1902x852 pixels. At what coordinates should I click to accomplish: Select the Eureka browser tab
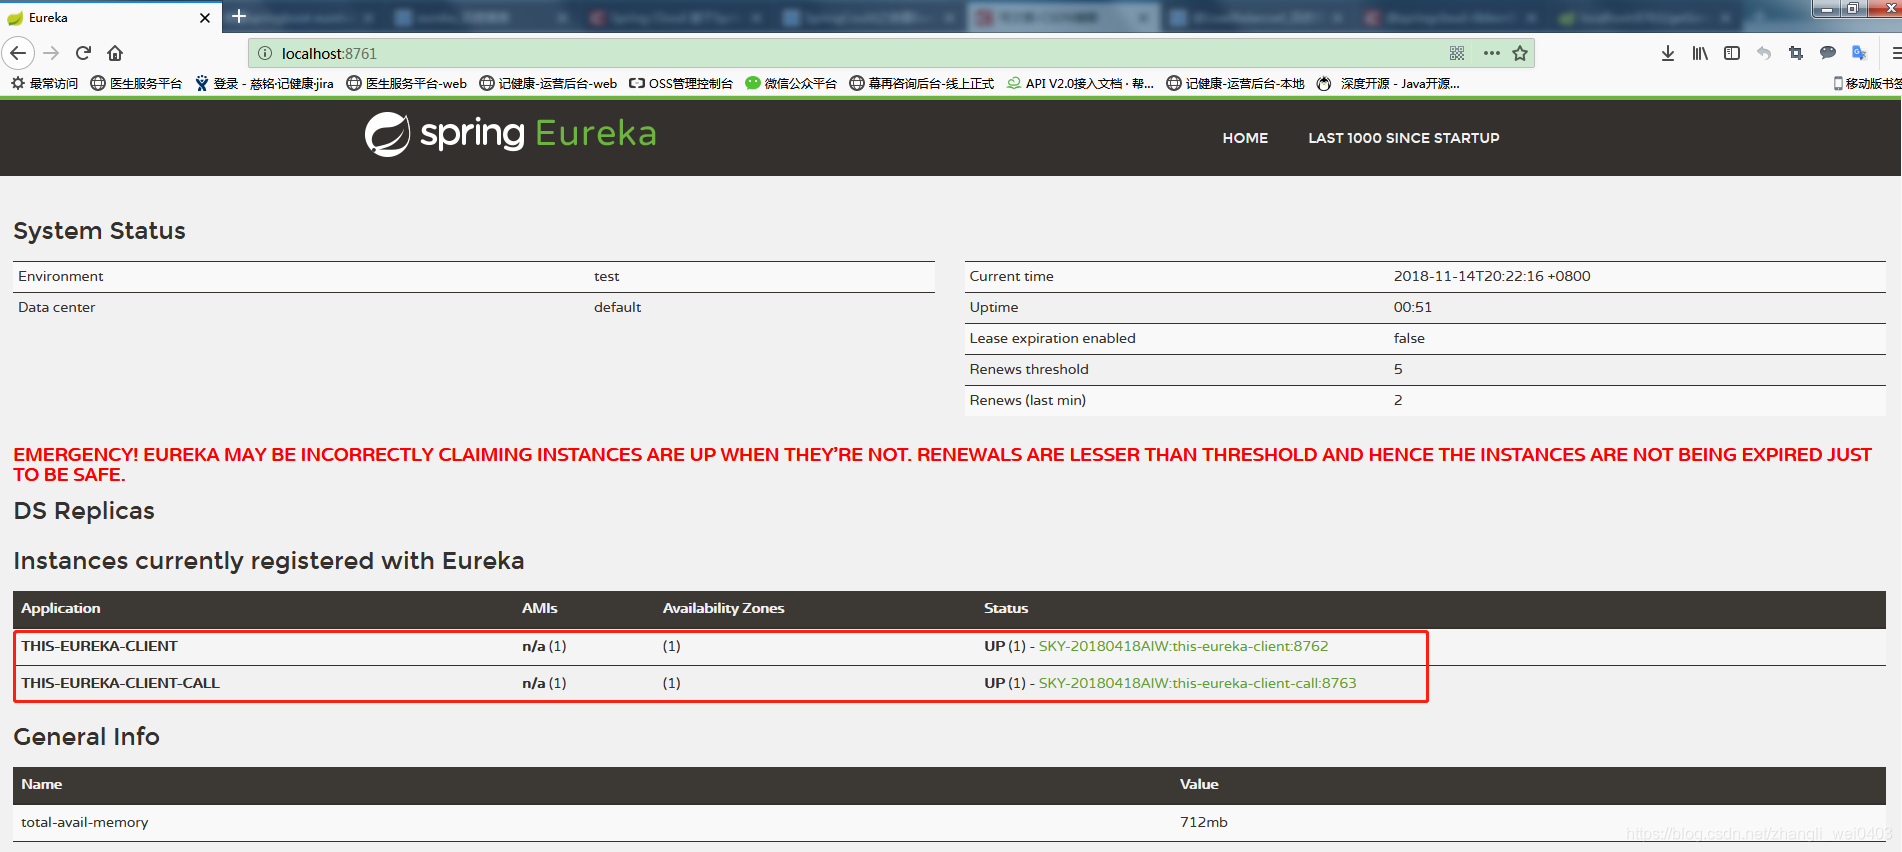click(108, 17)
